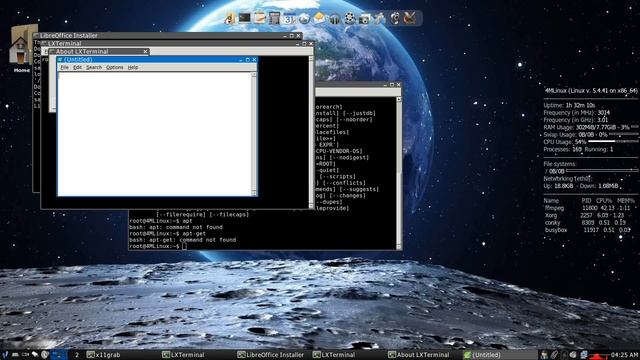Open the Options menu in Untitled editor

pyautogui.click(x=115, y=67)
